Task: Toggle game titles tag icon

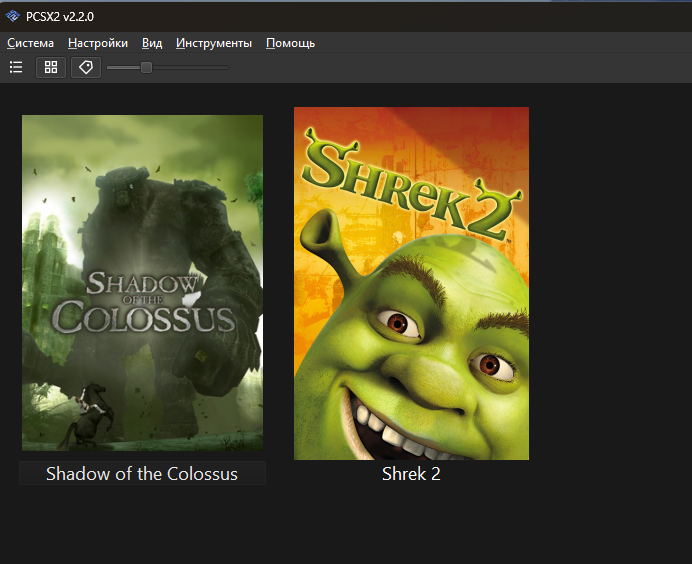Action: 86,68
